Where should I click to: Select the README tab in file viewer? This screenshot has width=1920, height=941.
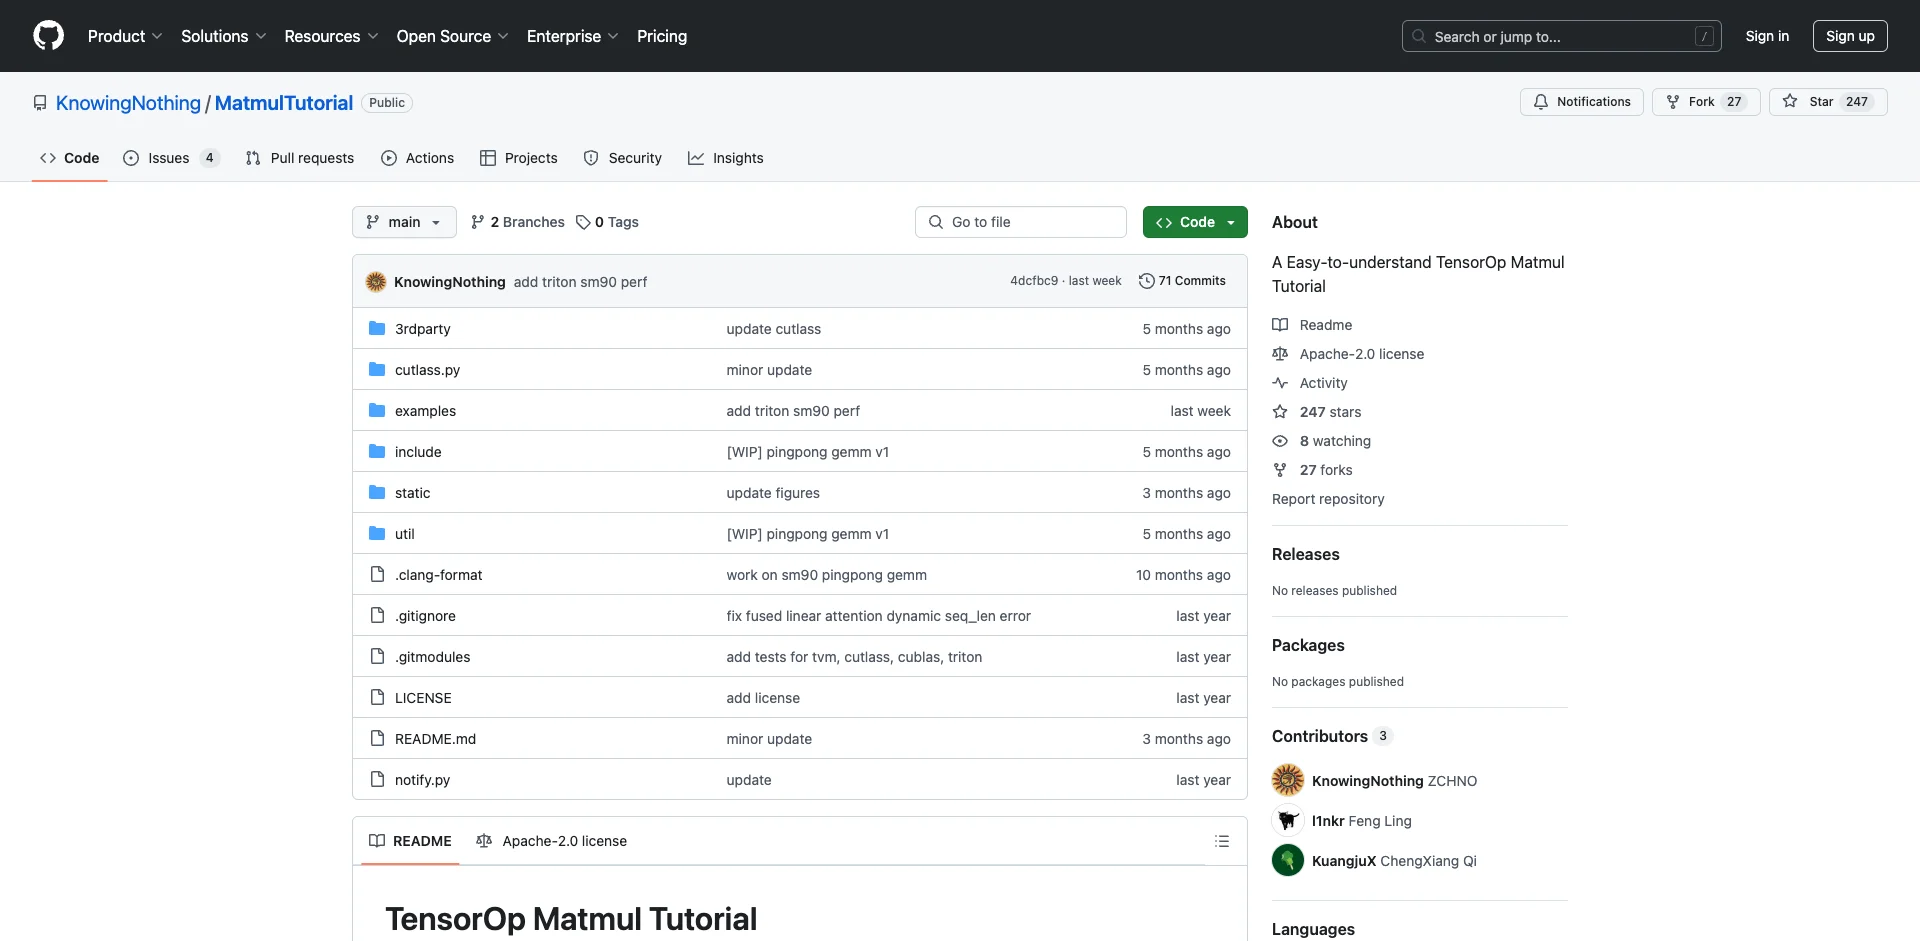click(410, 841)
